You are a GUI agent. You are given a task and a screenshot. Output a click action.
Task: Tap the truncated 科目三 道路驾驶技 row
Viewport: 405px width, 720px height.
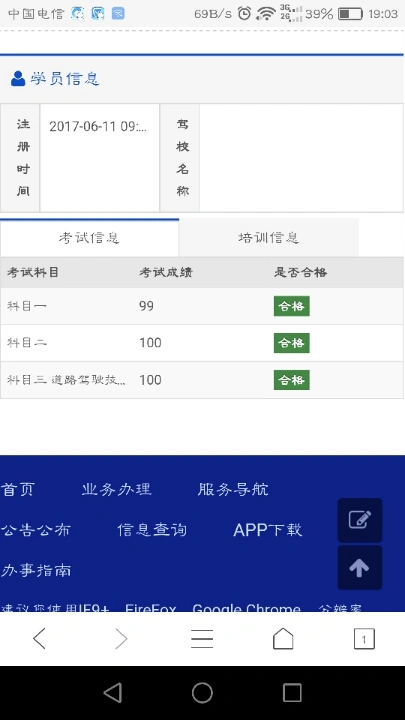point(202,380)
